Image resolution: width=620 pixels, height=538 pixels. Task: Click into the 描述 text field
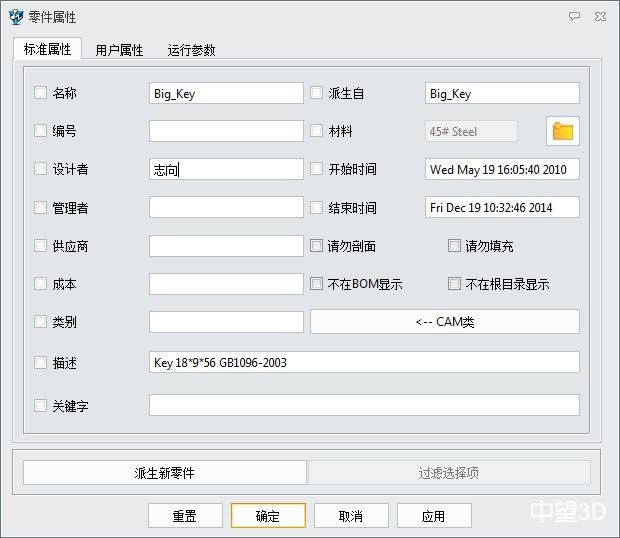coord(364,362)
